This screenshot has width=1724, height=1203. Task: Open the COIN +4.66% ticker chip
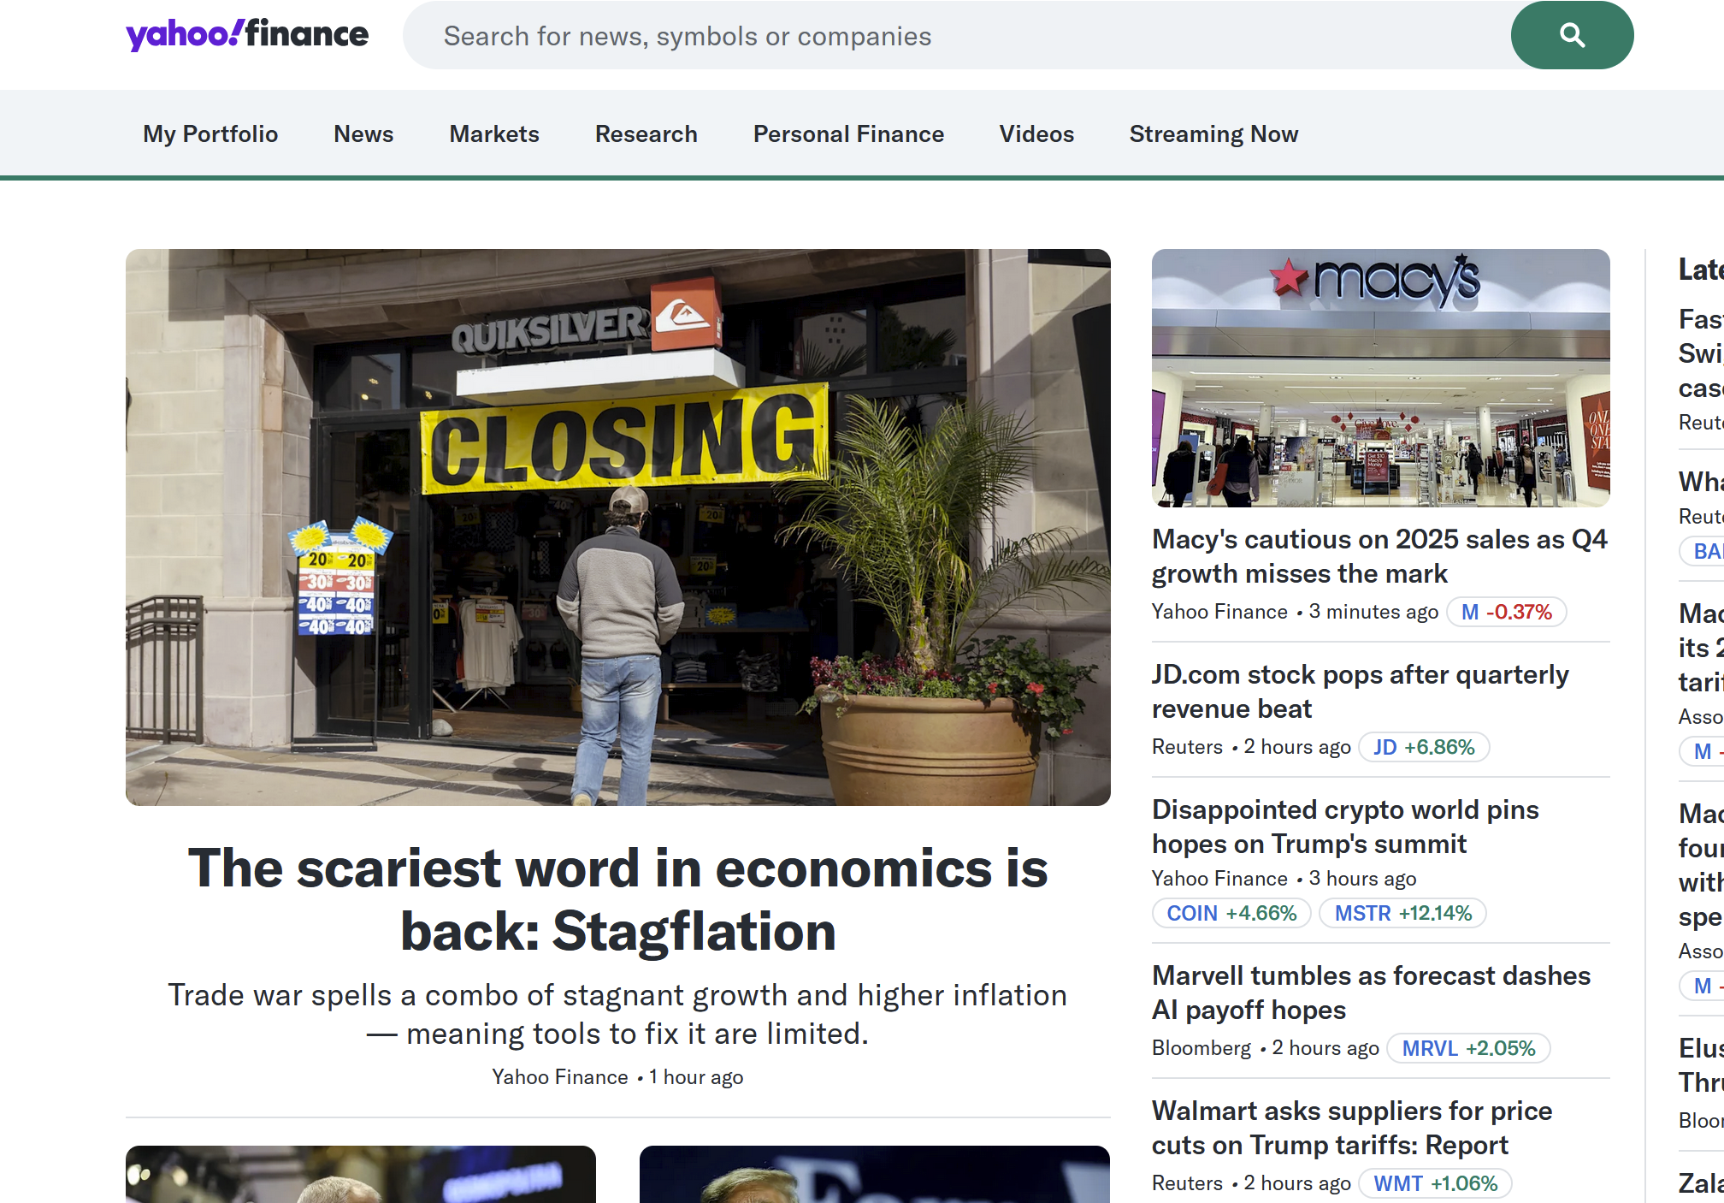click(x=1231, y=913)
